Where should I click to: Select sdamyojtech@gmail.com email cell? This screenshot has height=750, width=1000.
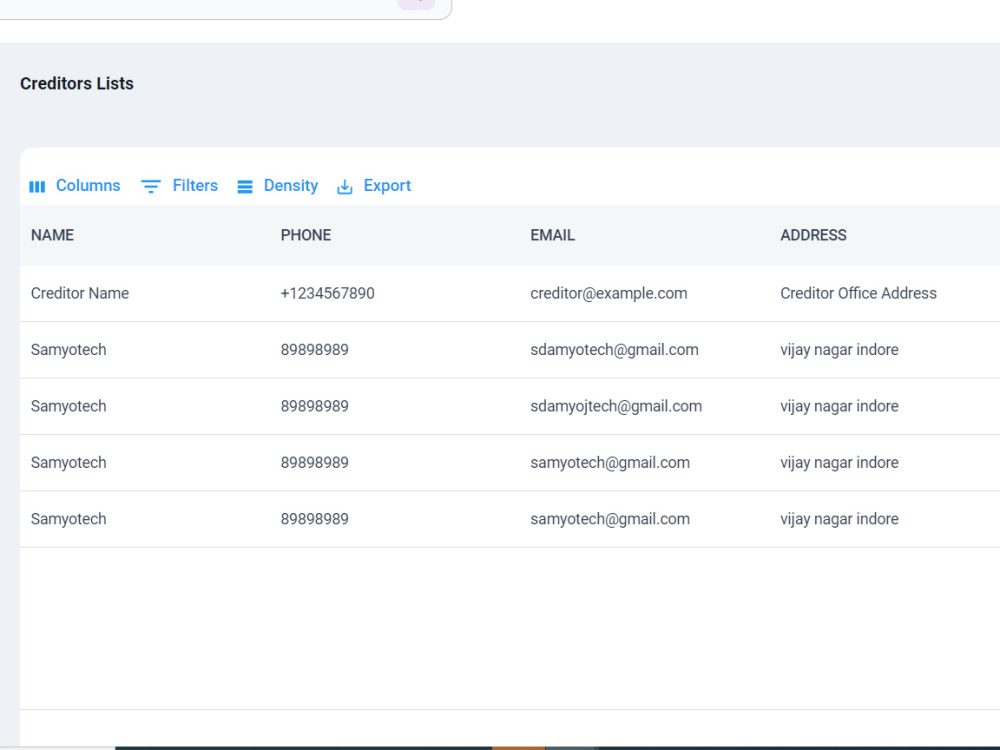coord(616,406)
